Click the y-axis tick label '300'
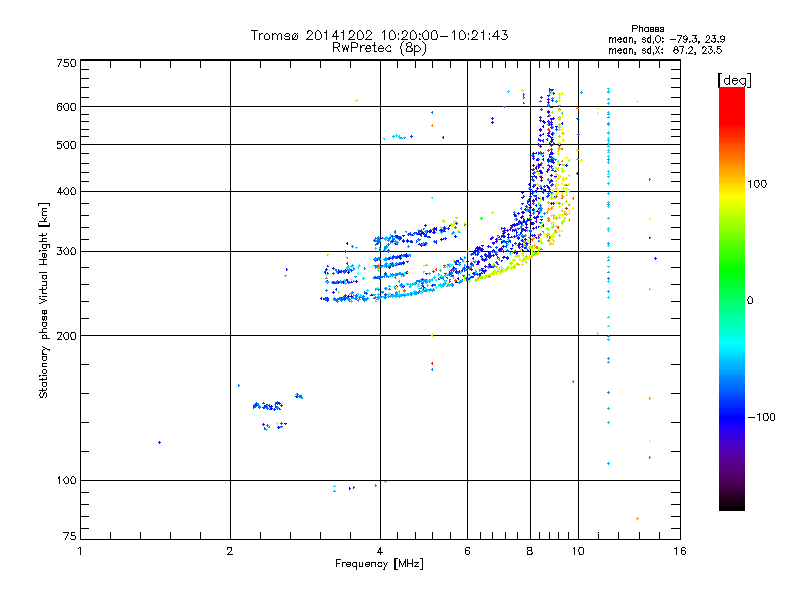Image resolution: width=800 pixels, height=600 pixels. [66, 251]
